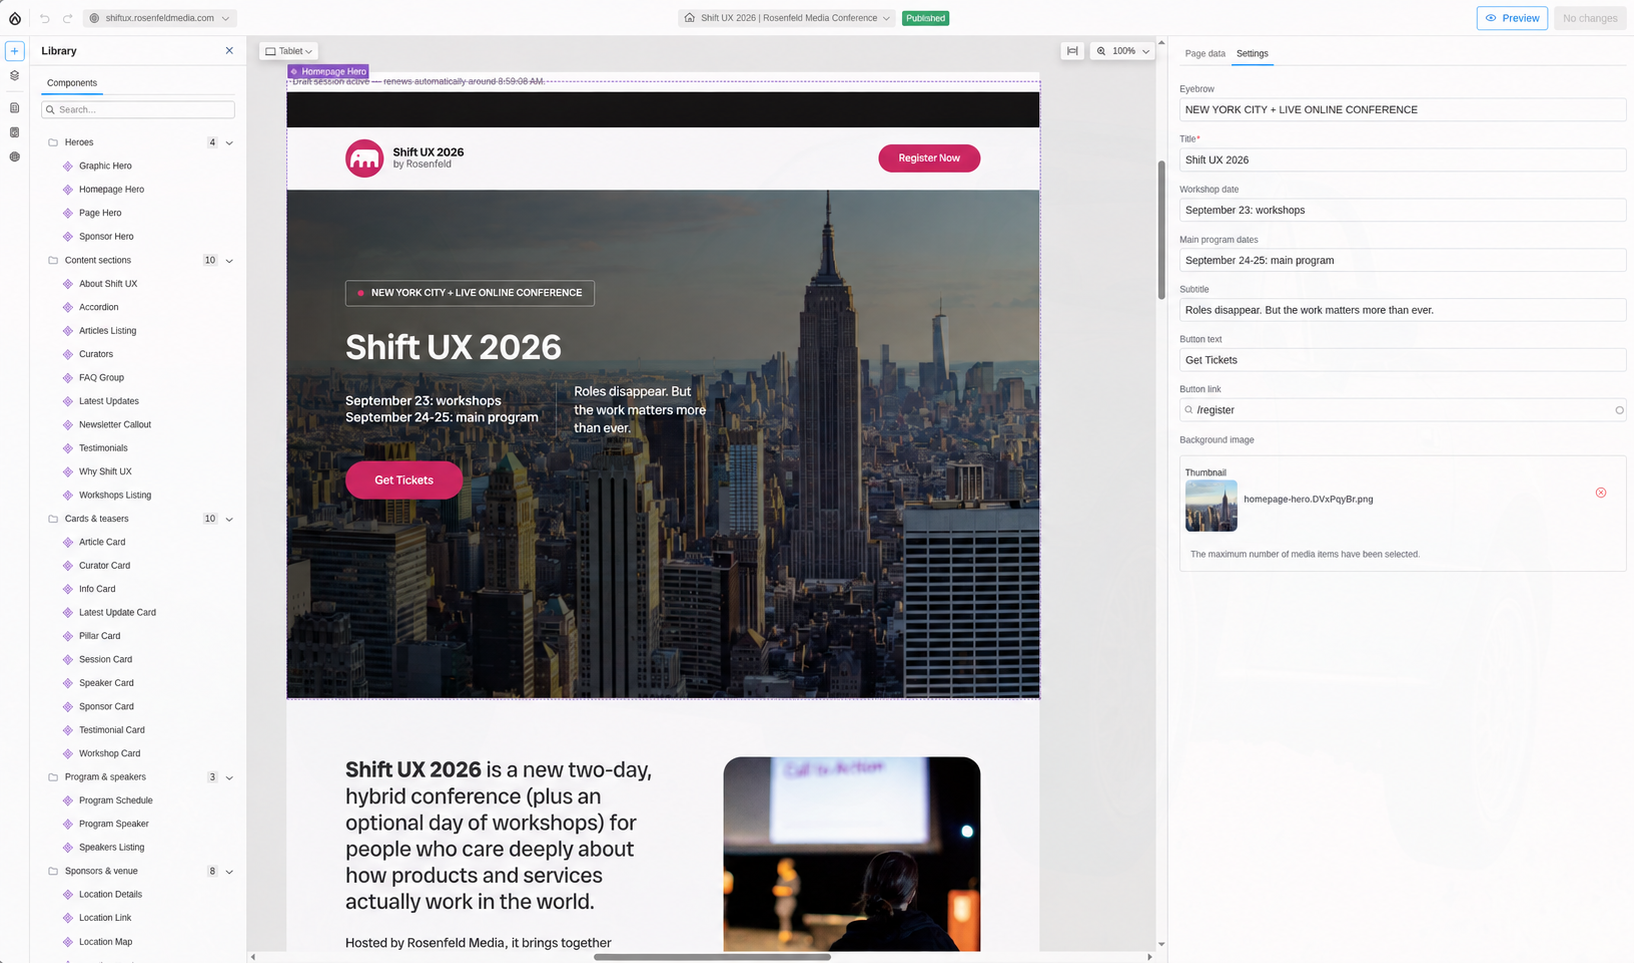Select Workshops Listing component

coord(115,495)
